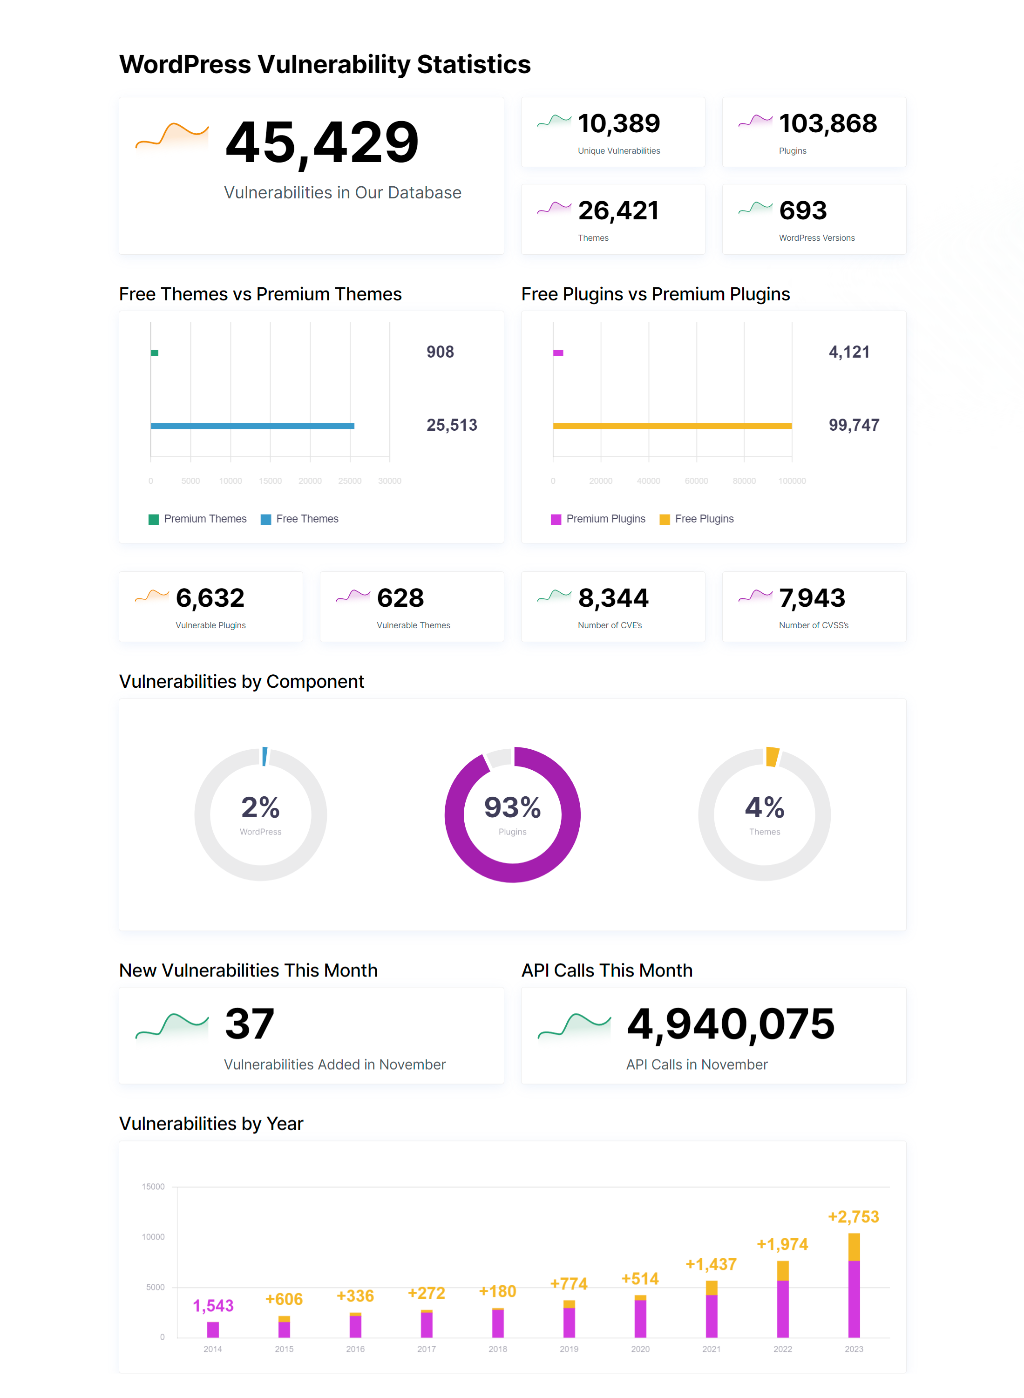1024x1398 pixels.
Task: Click the Free Plugins vs Premium Plugins heading
Action: click(656, 294)
